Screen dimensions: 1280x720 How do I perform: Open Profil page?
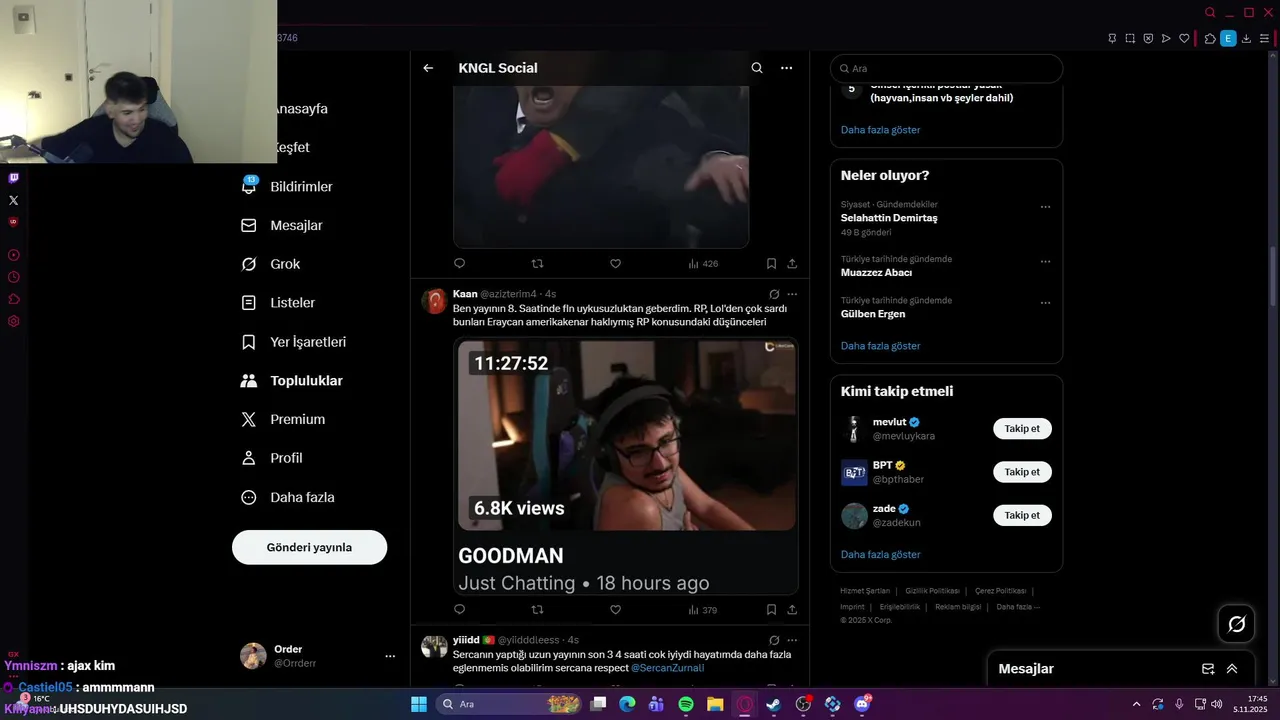[272, 458]
